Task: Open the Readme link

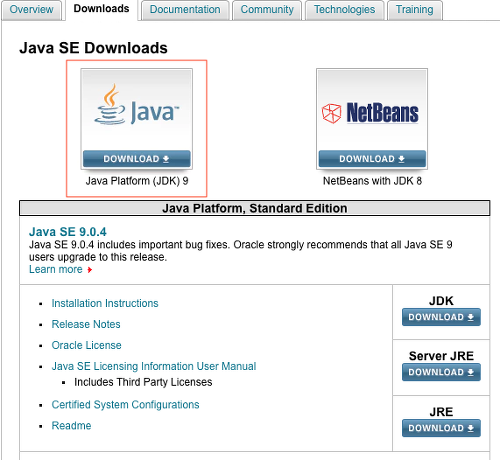Action: (x=71, y=426)
